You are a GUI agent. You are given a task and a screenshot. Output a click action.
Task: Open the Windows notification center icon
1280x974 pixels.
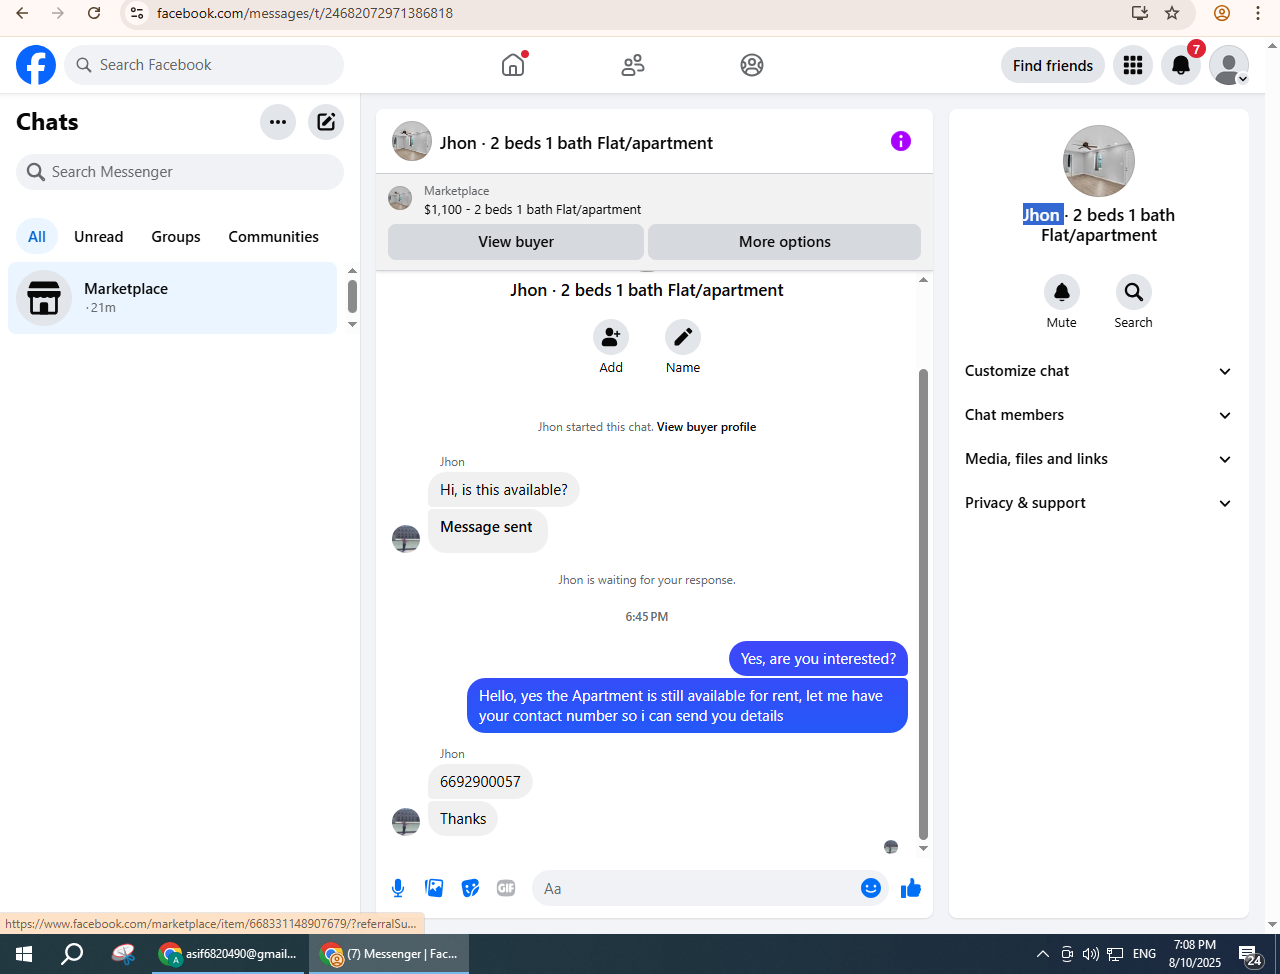1251,954
